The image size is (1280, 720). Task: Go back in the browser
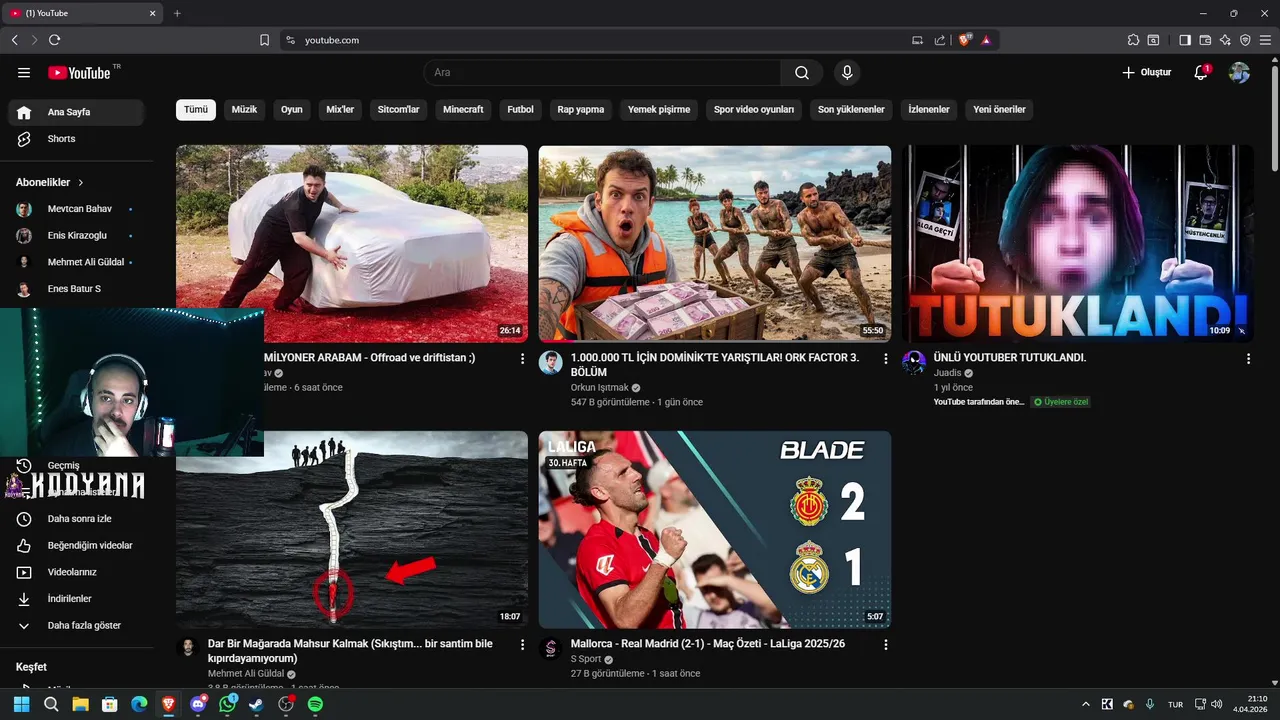click(14, 40)
